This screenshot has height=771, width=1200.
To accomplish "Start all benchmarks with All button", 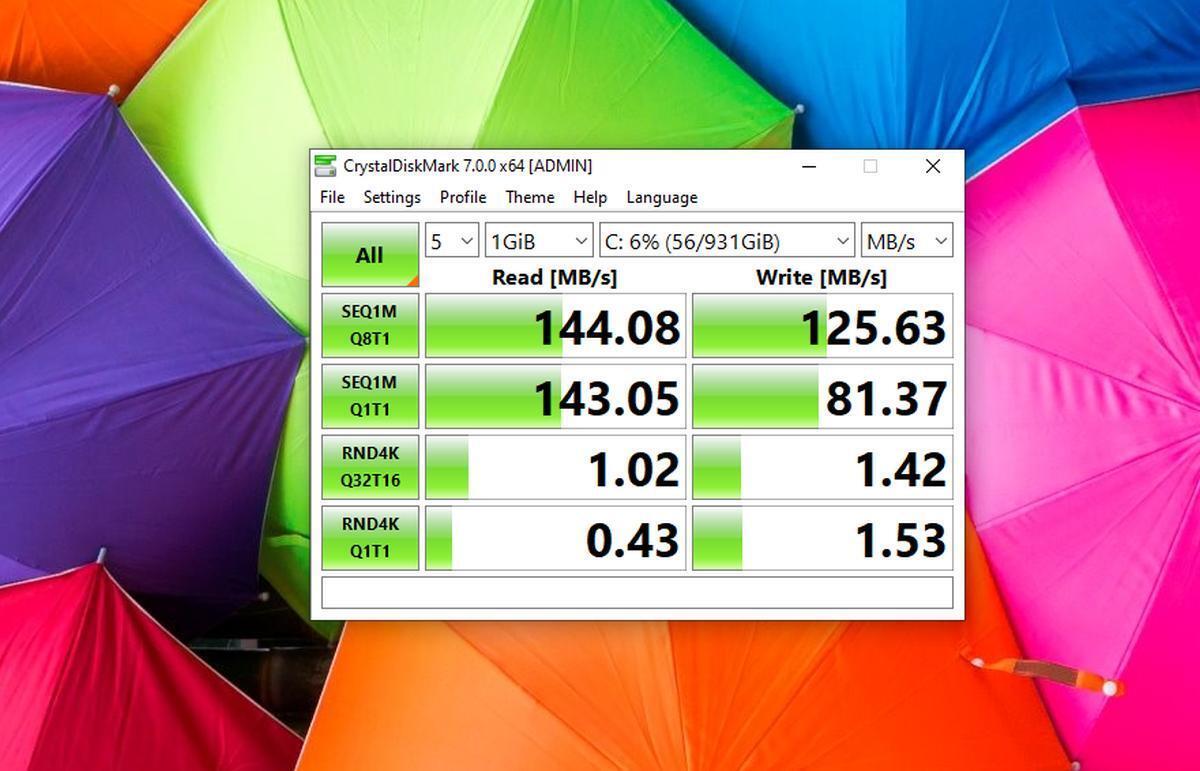I will [370, 255].
